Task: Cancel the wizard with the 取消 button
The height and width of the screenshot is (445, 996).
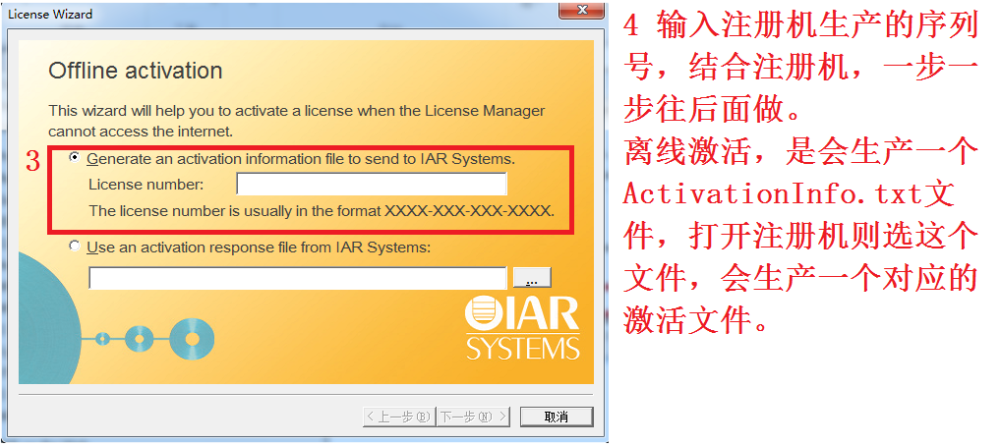Action: point(556,416)
